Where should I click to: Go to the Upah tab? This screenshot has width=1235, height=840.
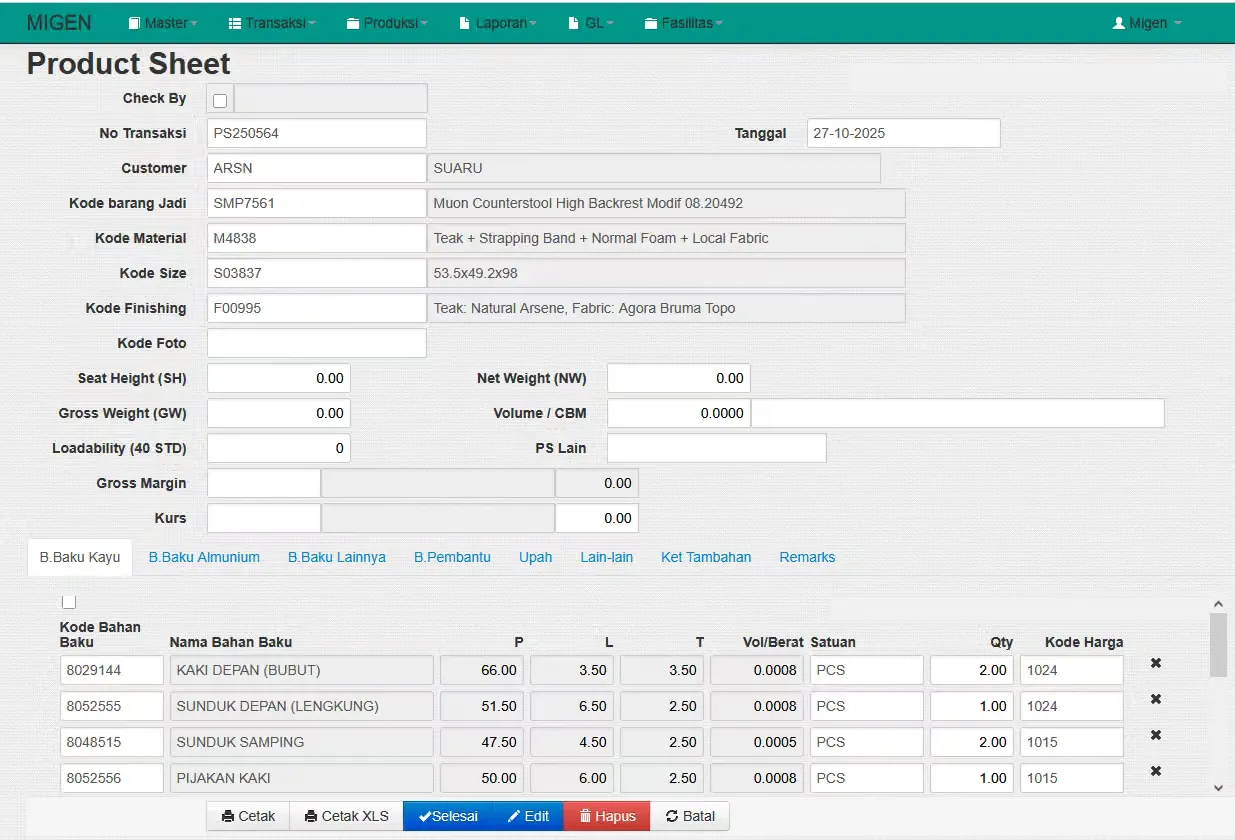click(x=535, y=557)
